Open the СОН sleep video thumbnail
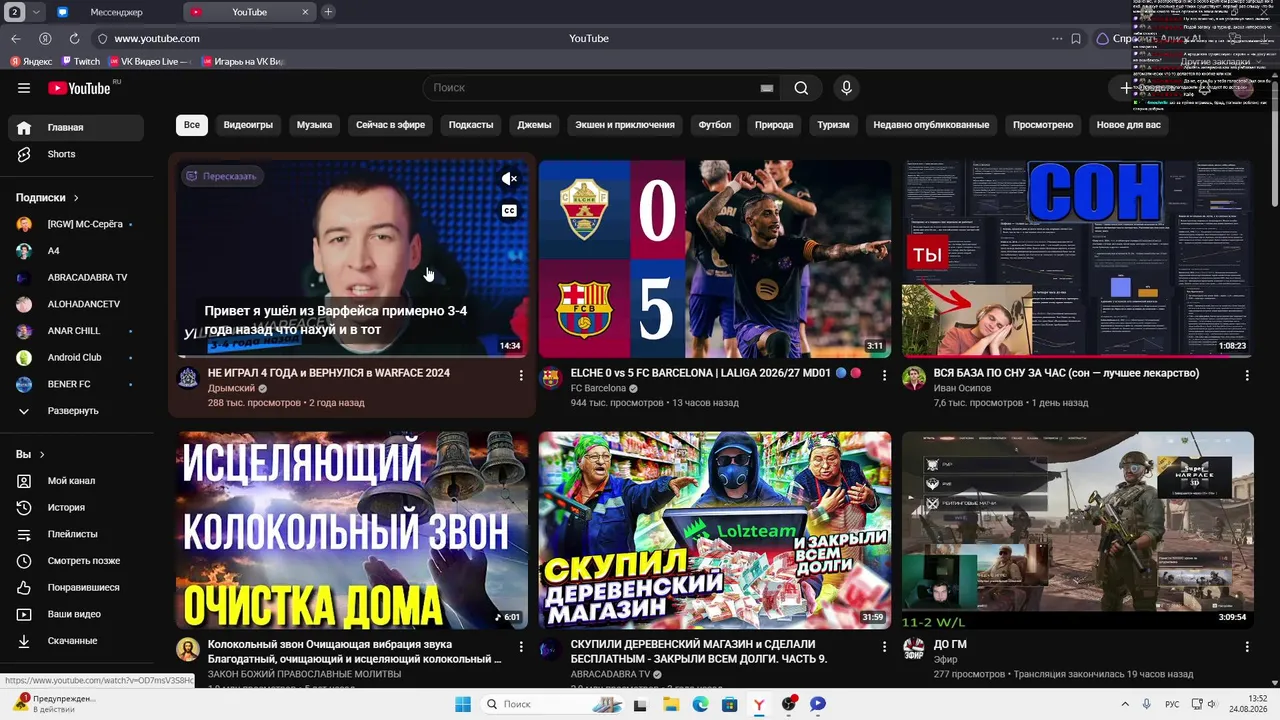The width and height of the screenshot is (1280, 720). click(x=1078, y=259)
